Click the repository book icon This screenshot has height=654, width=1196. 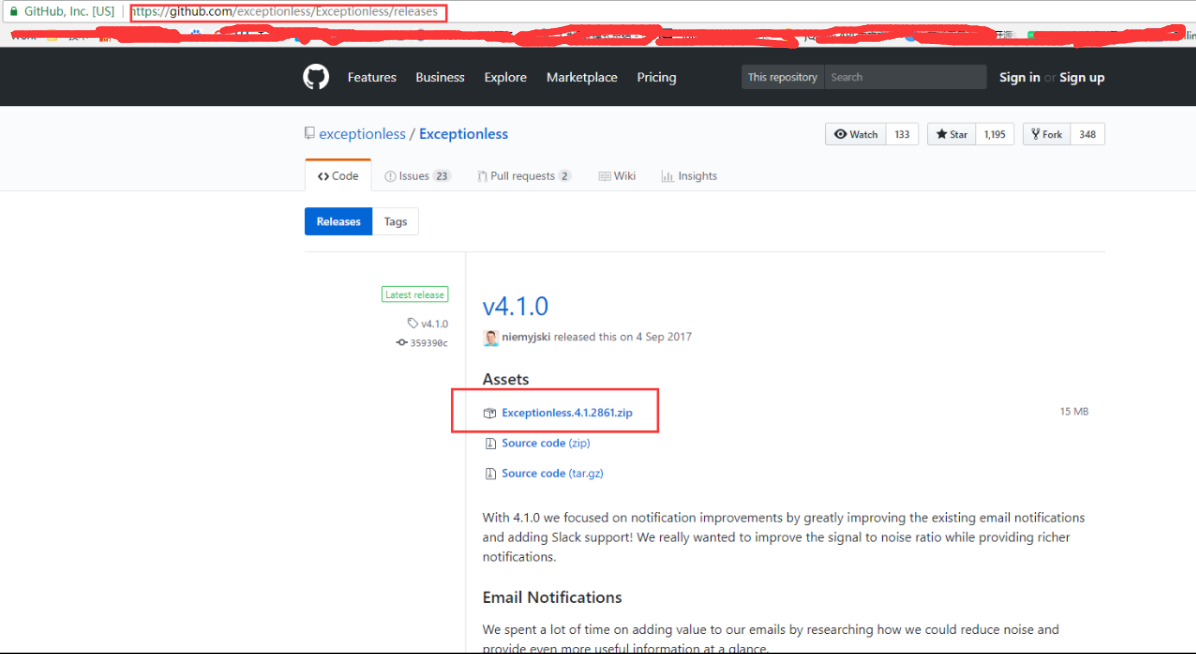309,134
